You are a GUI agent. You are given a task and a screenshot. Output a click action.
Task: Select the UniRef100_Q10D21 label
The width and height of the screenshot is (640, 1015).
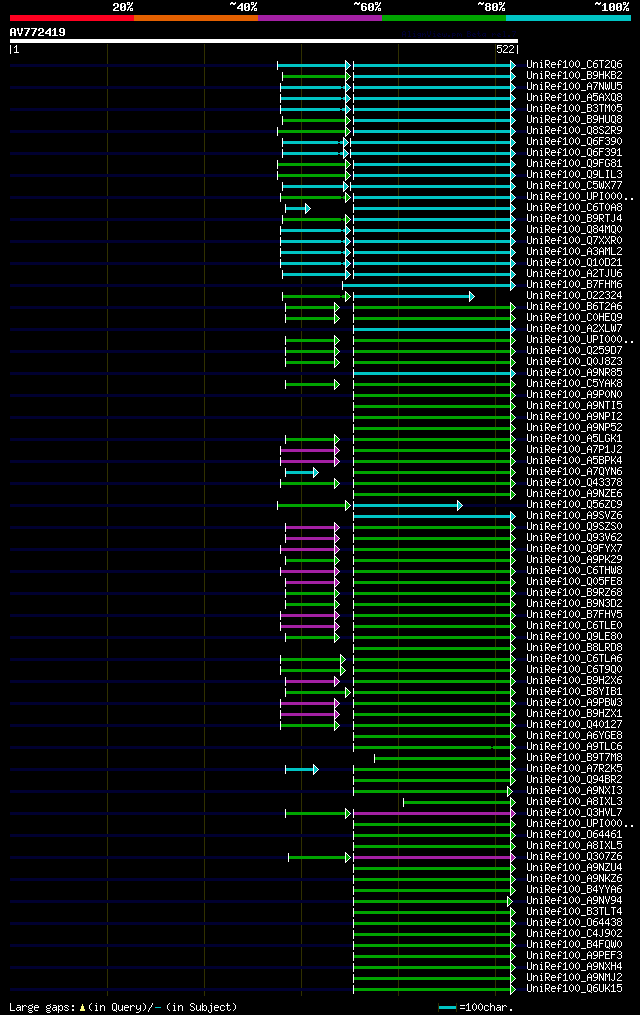click(574, 263)
